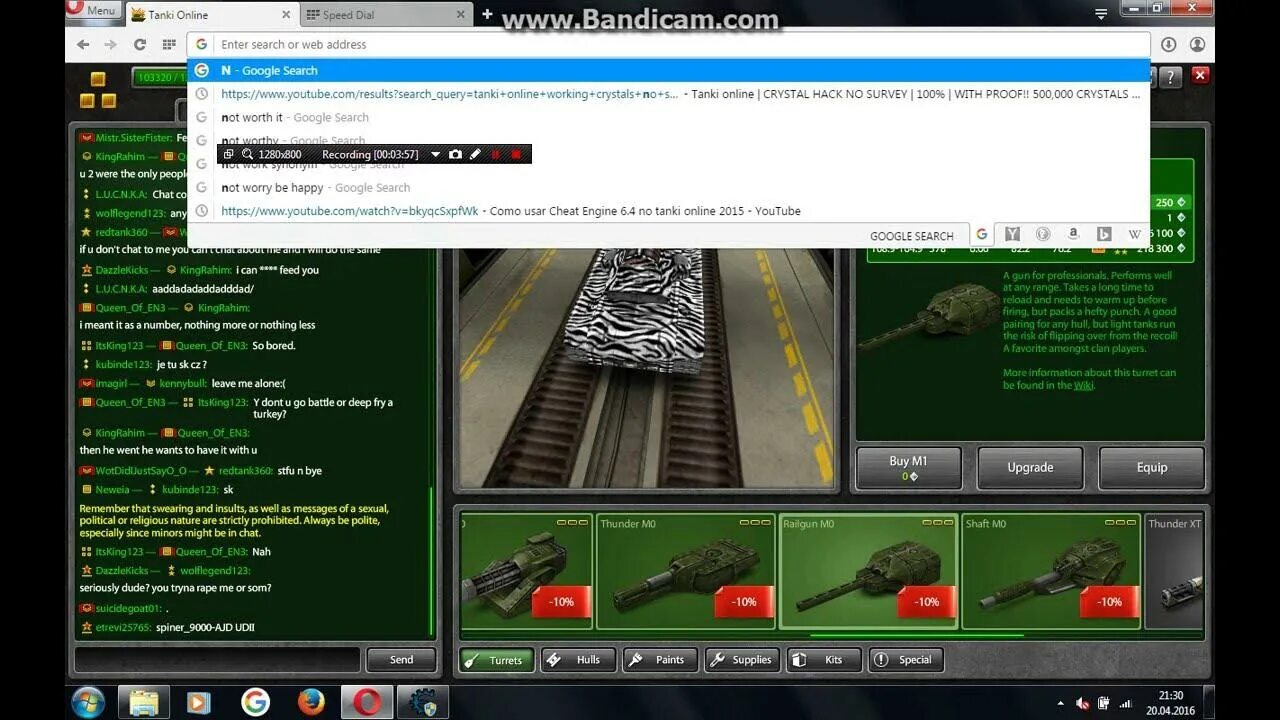Activate the Bandicam pencil drawing tool
Image resolution: width=1280 pixels, height=720 pixels.
click(x=475, y=154)
